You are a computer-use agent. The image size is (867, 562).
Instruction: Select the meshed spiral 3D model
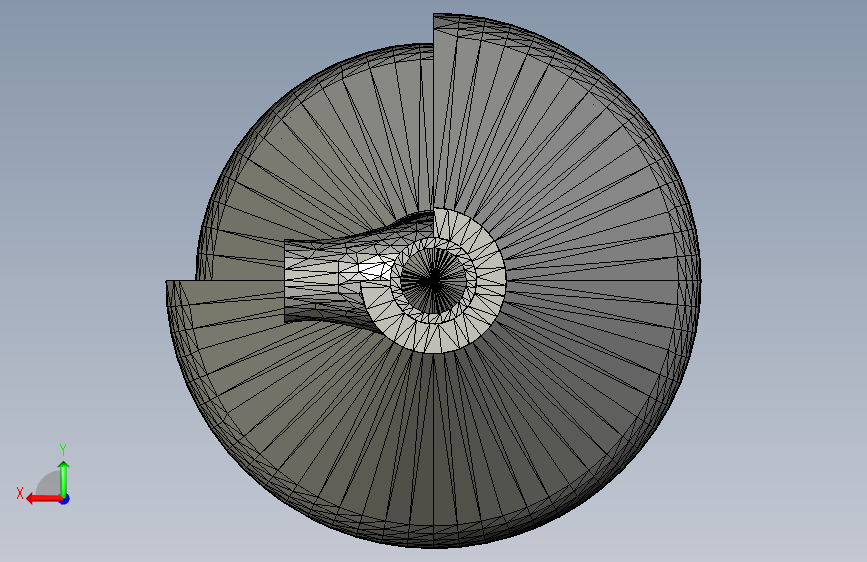[x=433, y=280]
